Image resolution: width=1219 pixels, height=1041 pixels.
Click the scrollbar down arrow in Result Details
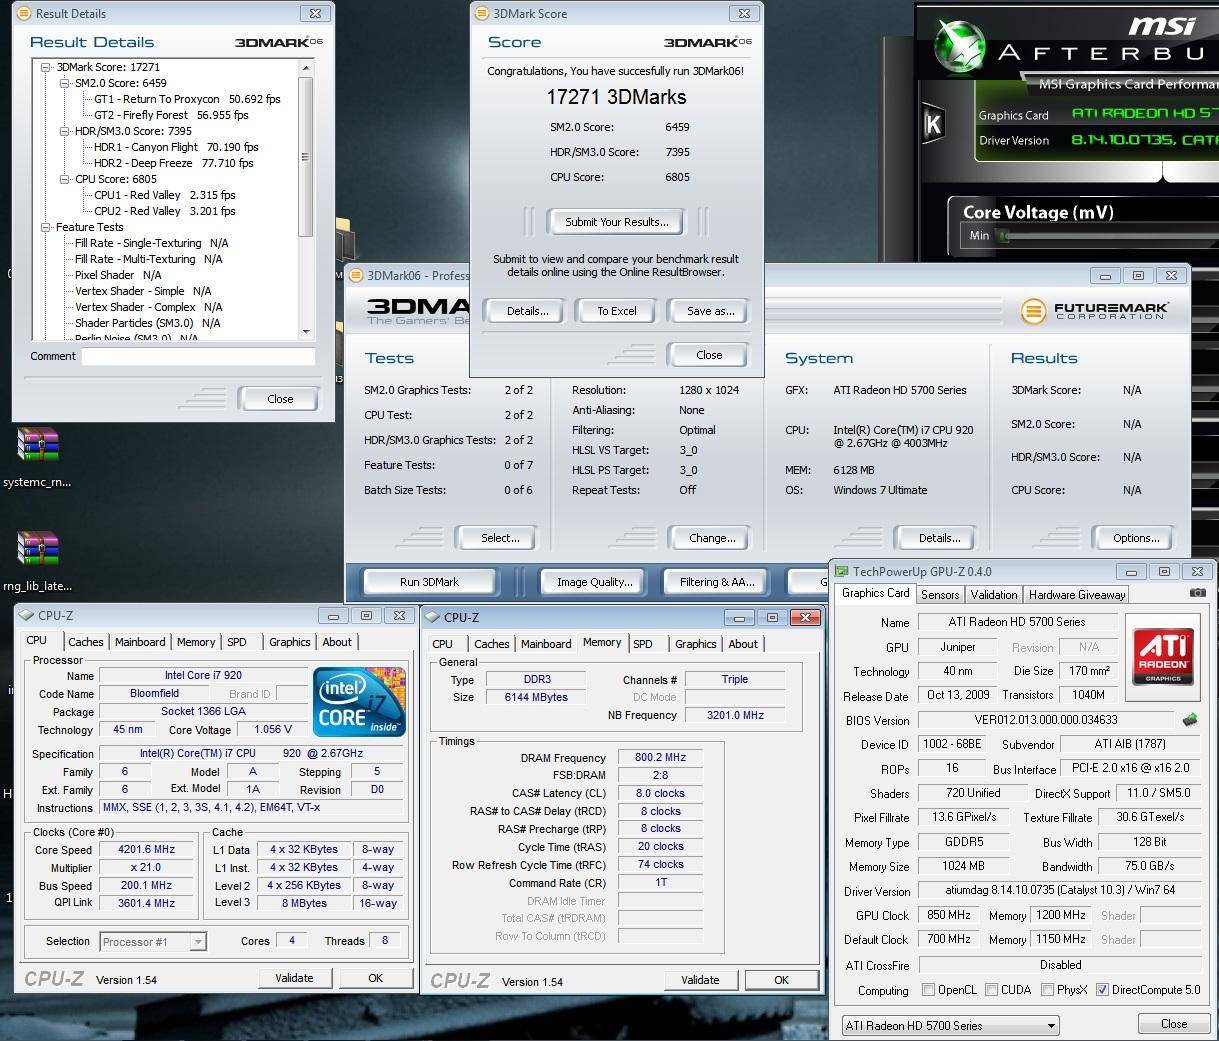click(306, 332)
